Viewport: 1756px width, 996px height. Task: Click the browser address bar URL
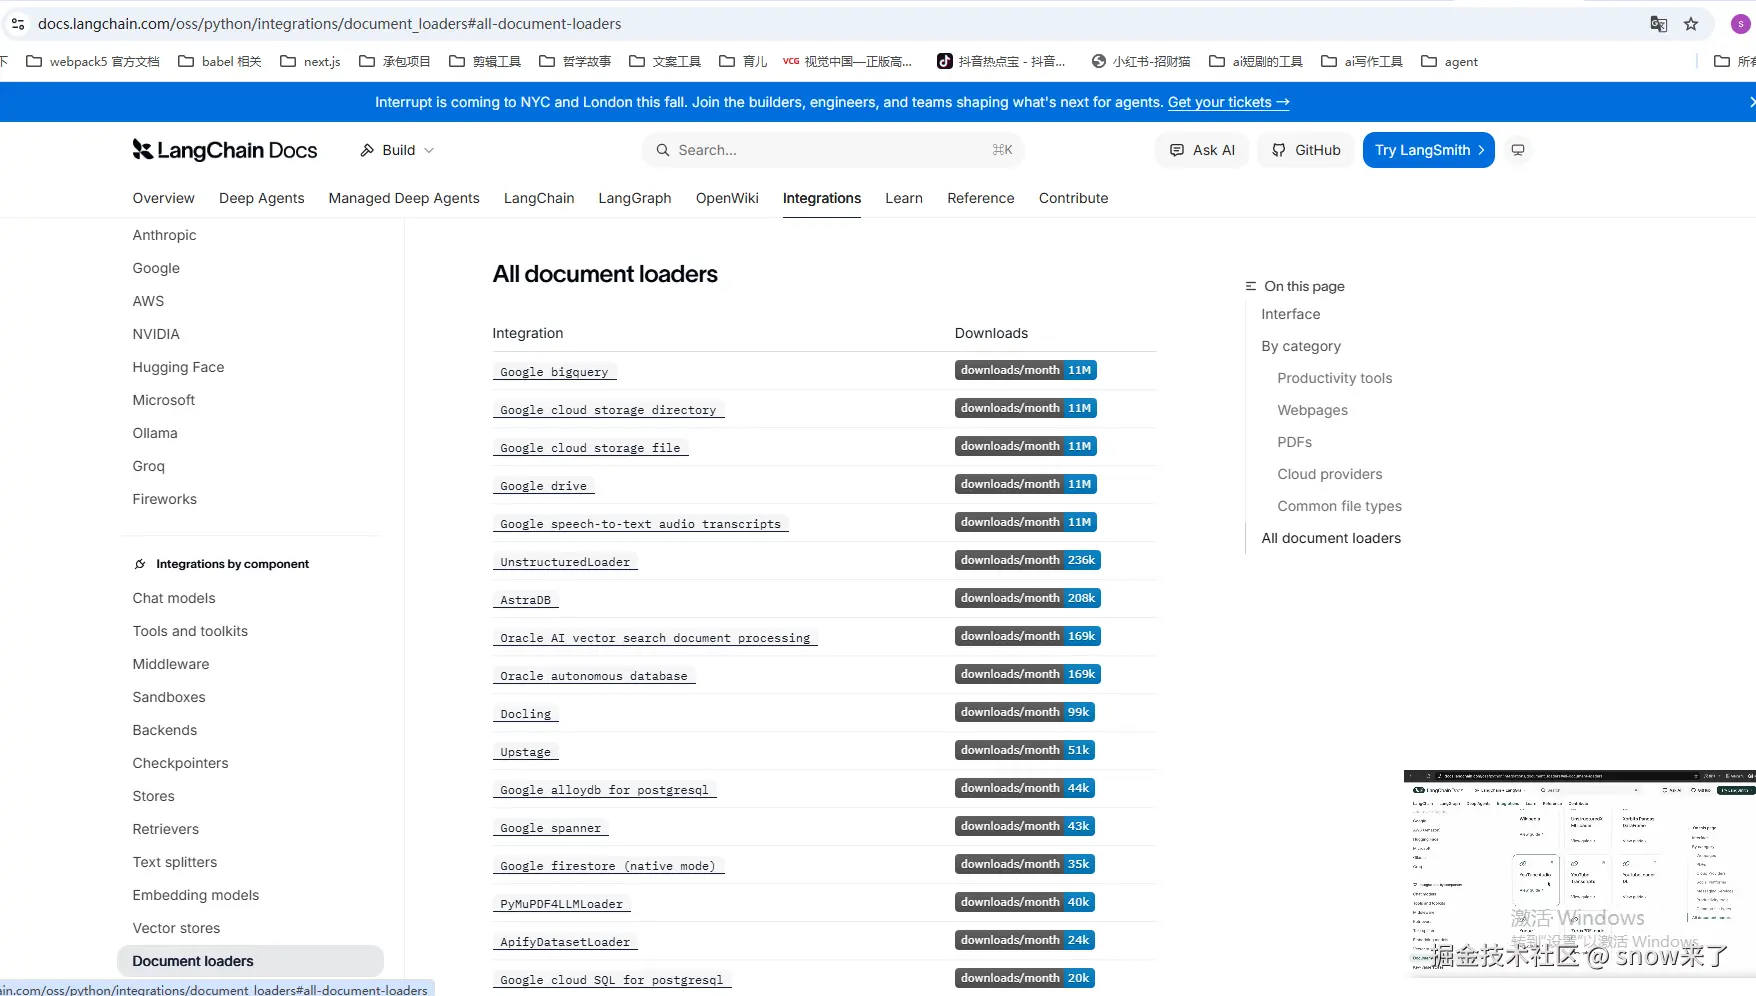(330, 24)
